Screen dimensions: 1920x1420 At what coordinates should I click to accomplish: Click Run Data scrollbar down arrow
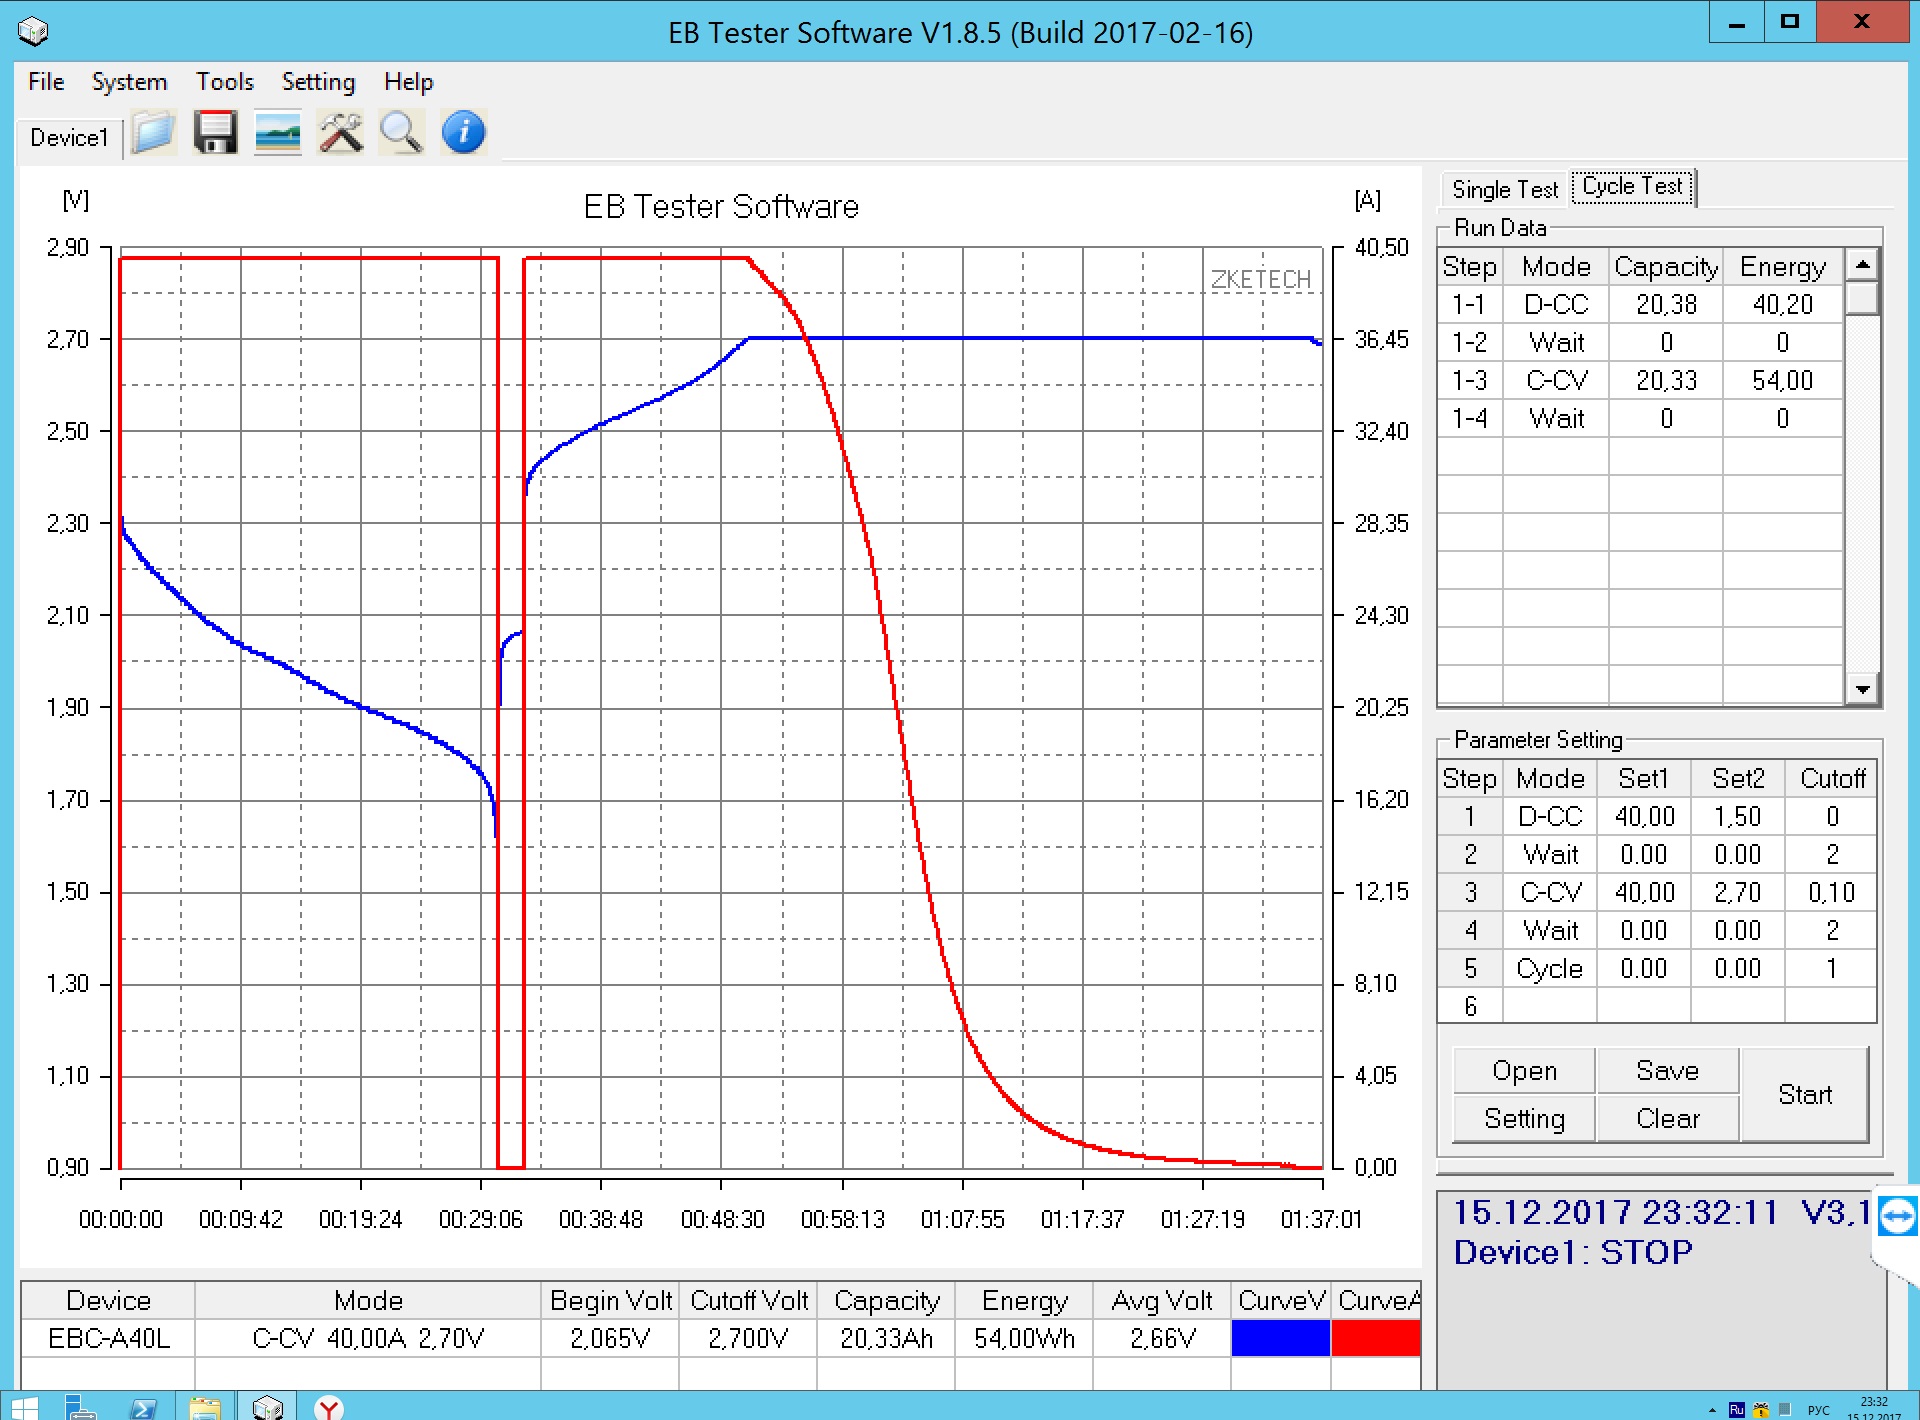[x=1862, y=689]
